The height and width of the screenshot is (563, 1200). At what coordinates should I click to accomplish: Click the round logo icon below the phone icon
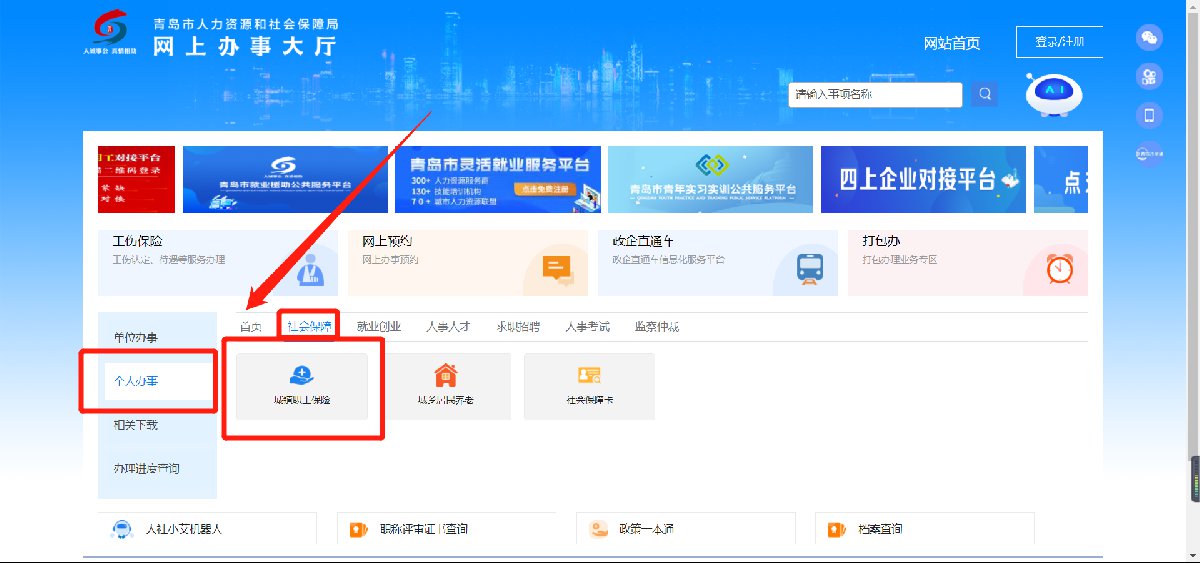[1149, 153]
